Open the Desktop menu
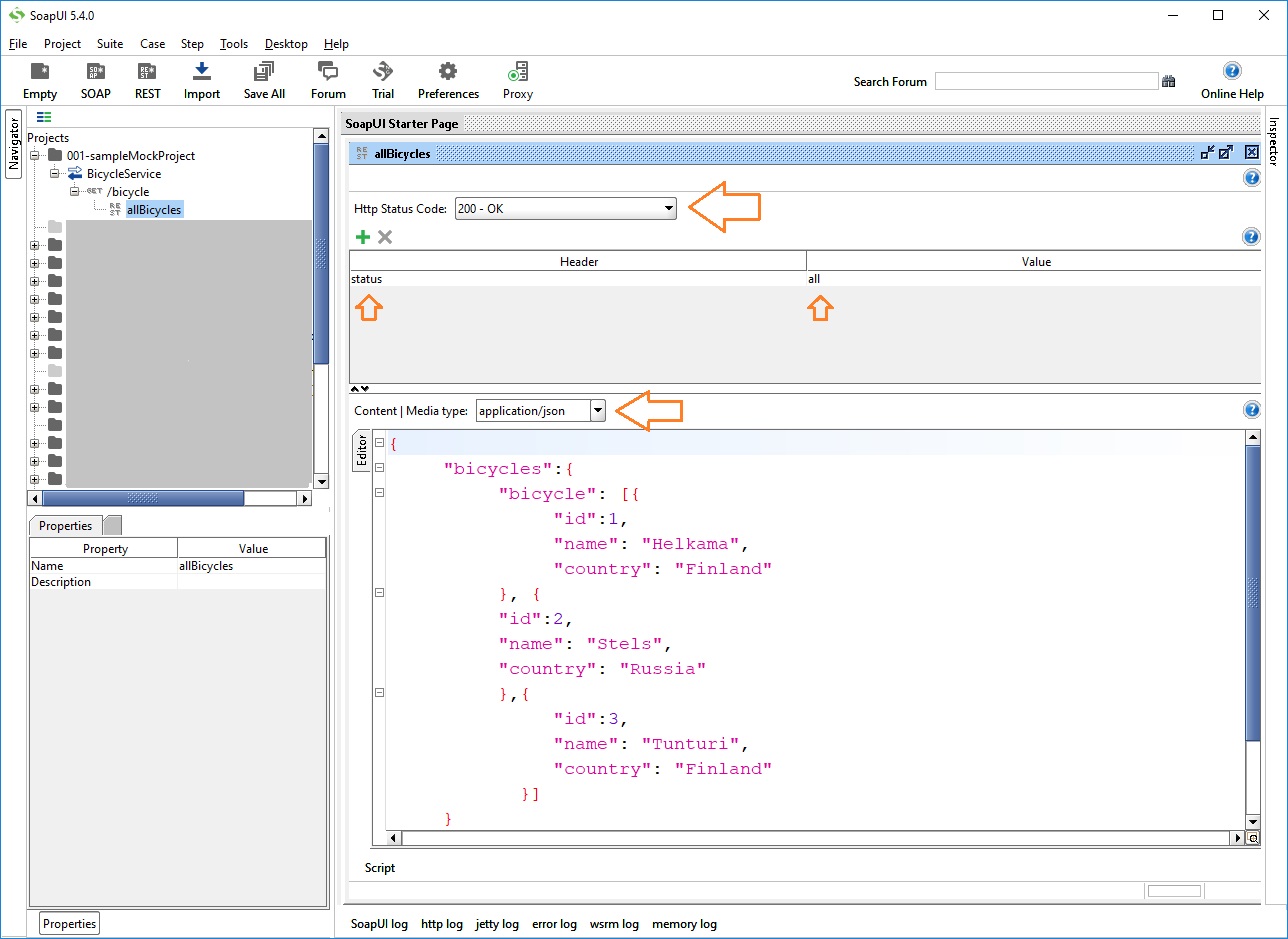Image resolution: width=1288 pixels, height=939 pixels. [286, 44]
